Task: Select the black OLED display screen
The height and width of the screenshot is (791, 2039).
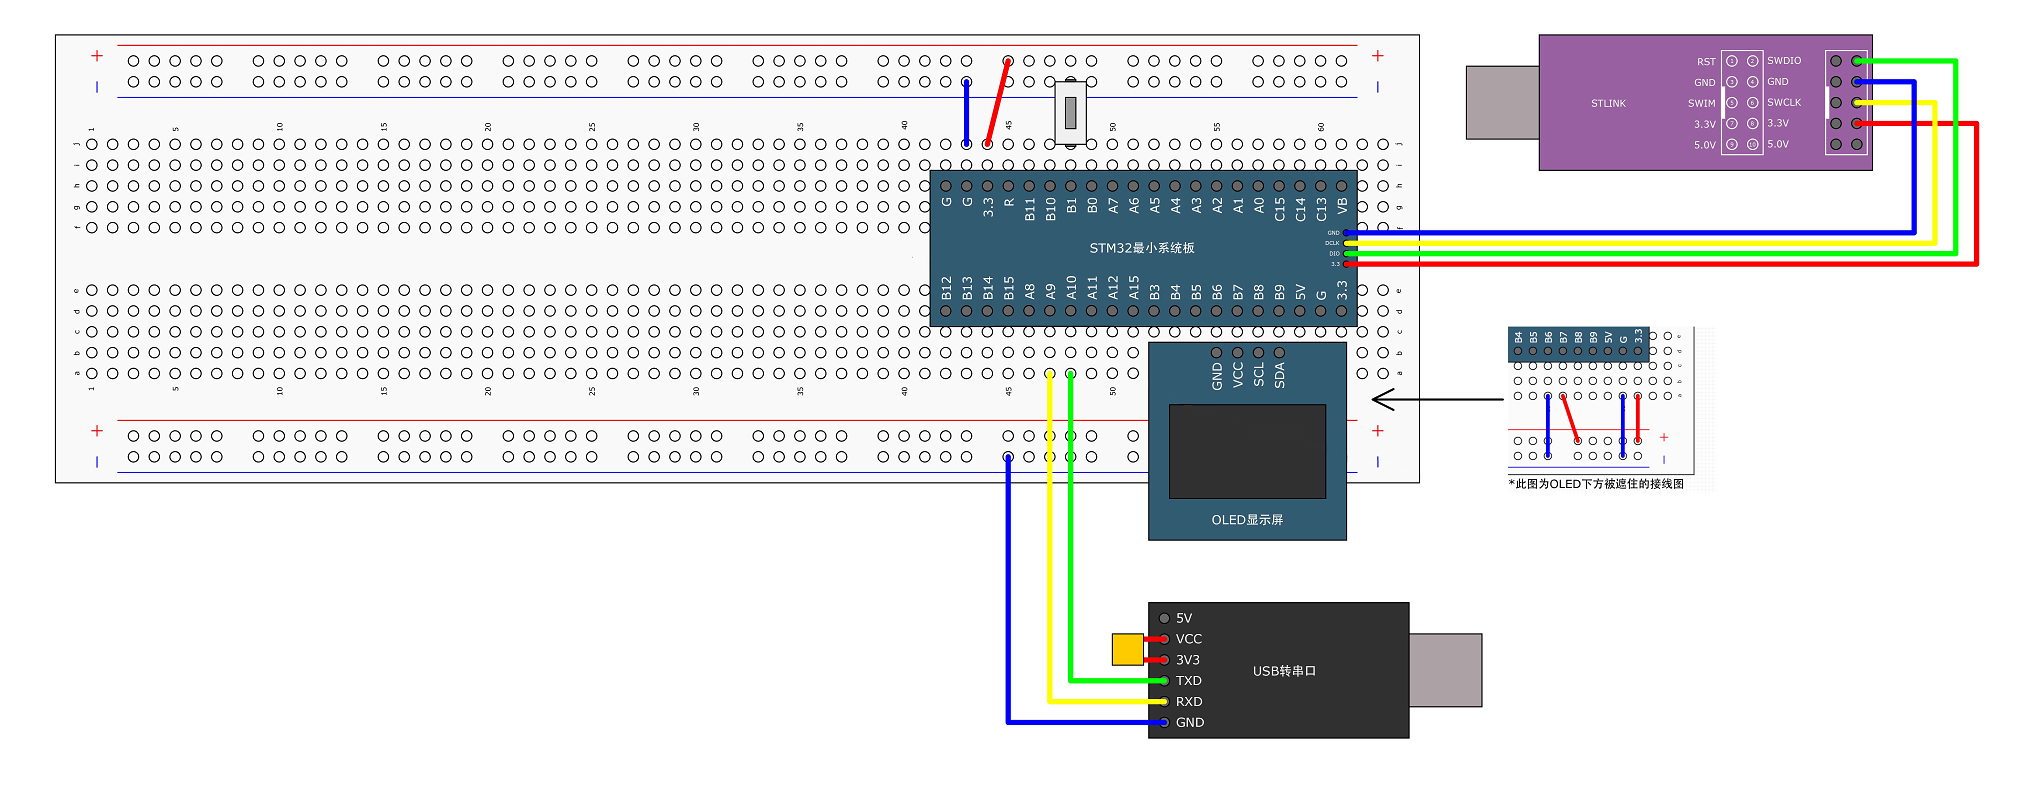Action: (x=1247, y=451)
